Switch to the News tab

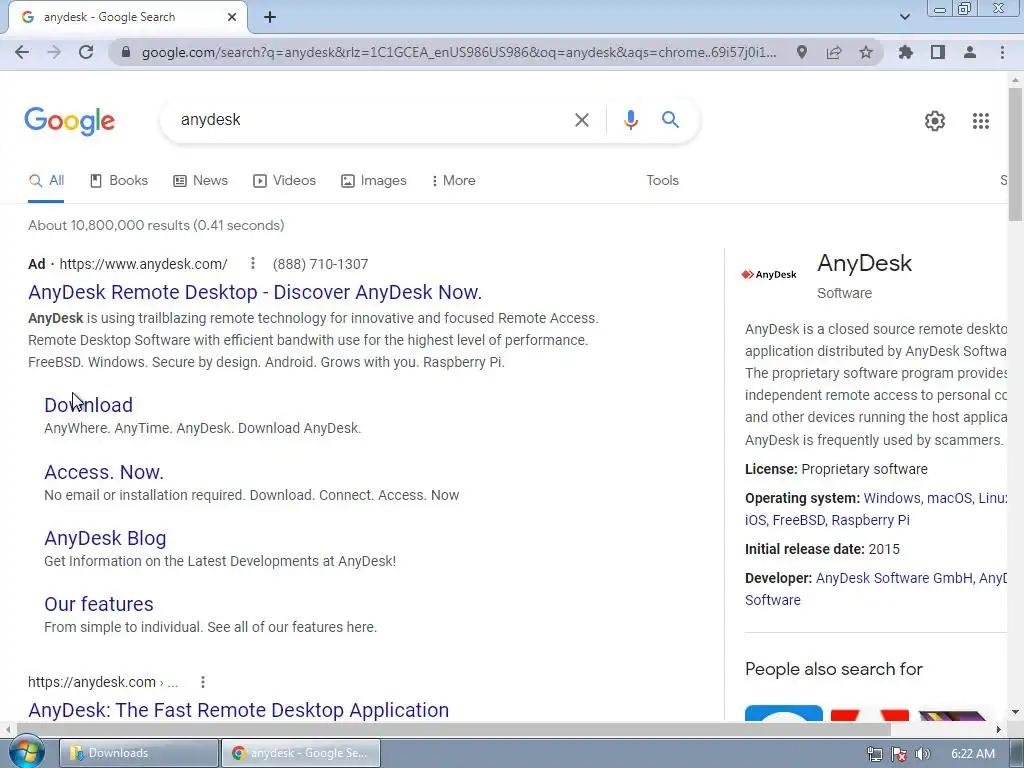click(x=200, y=181)
